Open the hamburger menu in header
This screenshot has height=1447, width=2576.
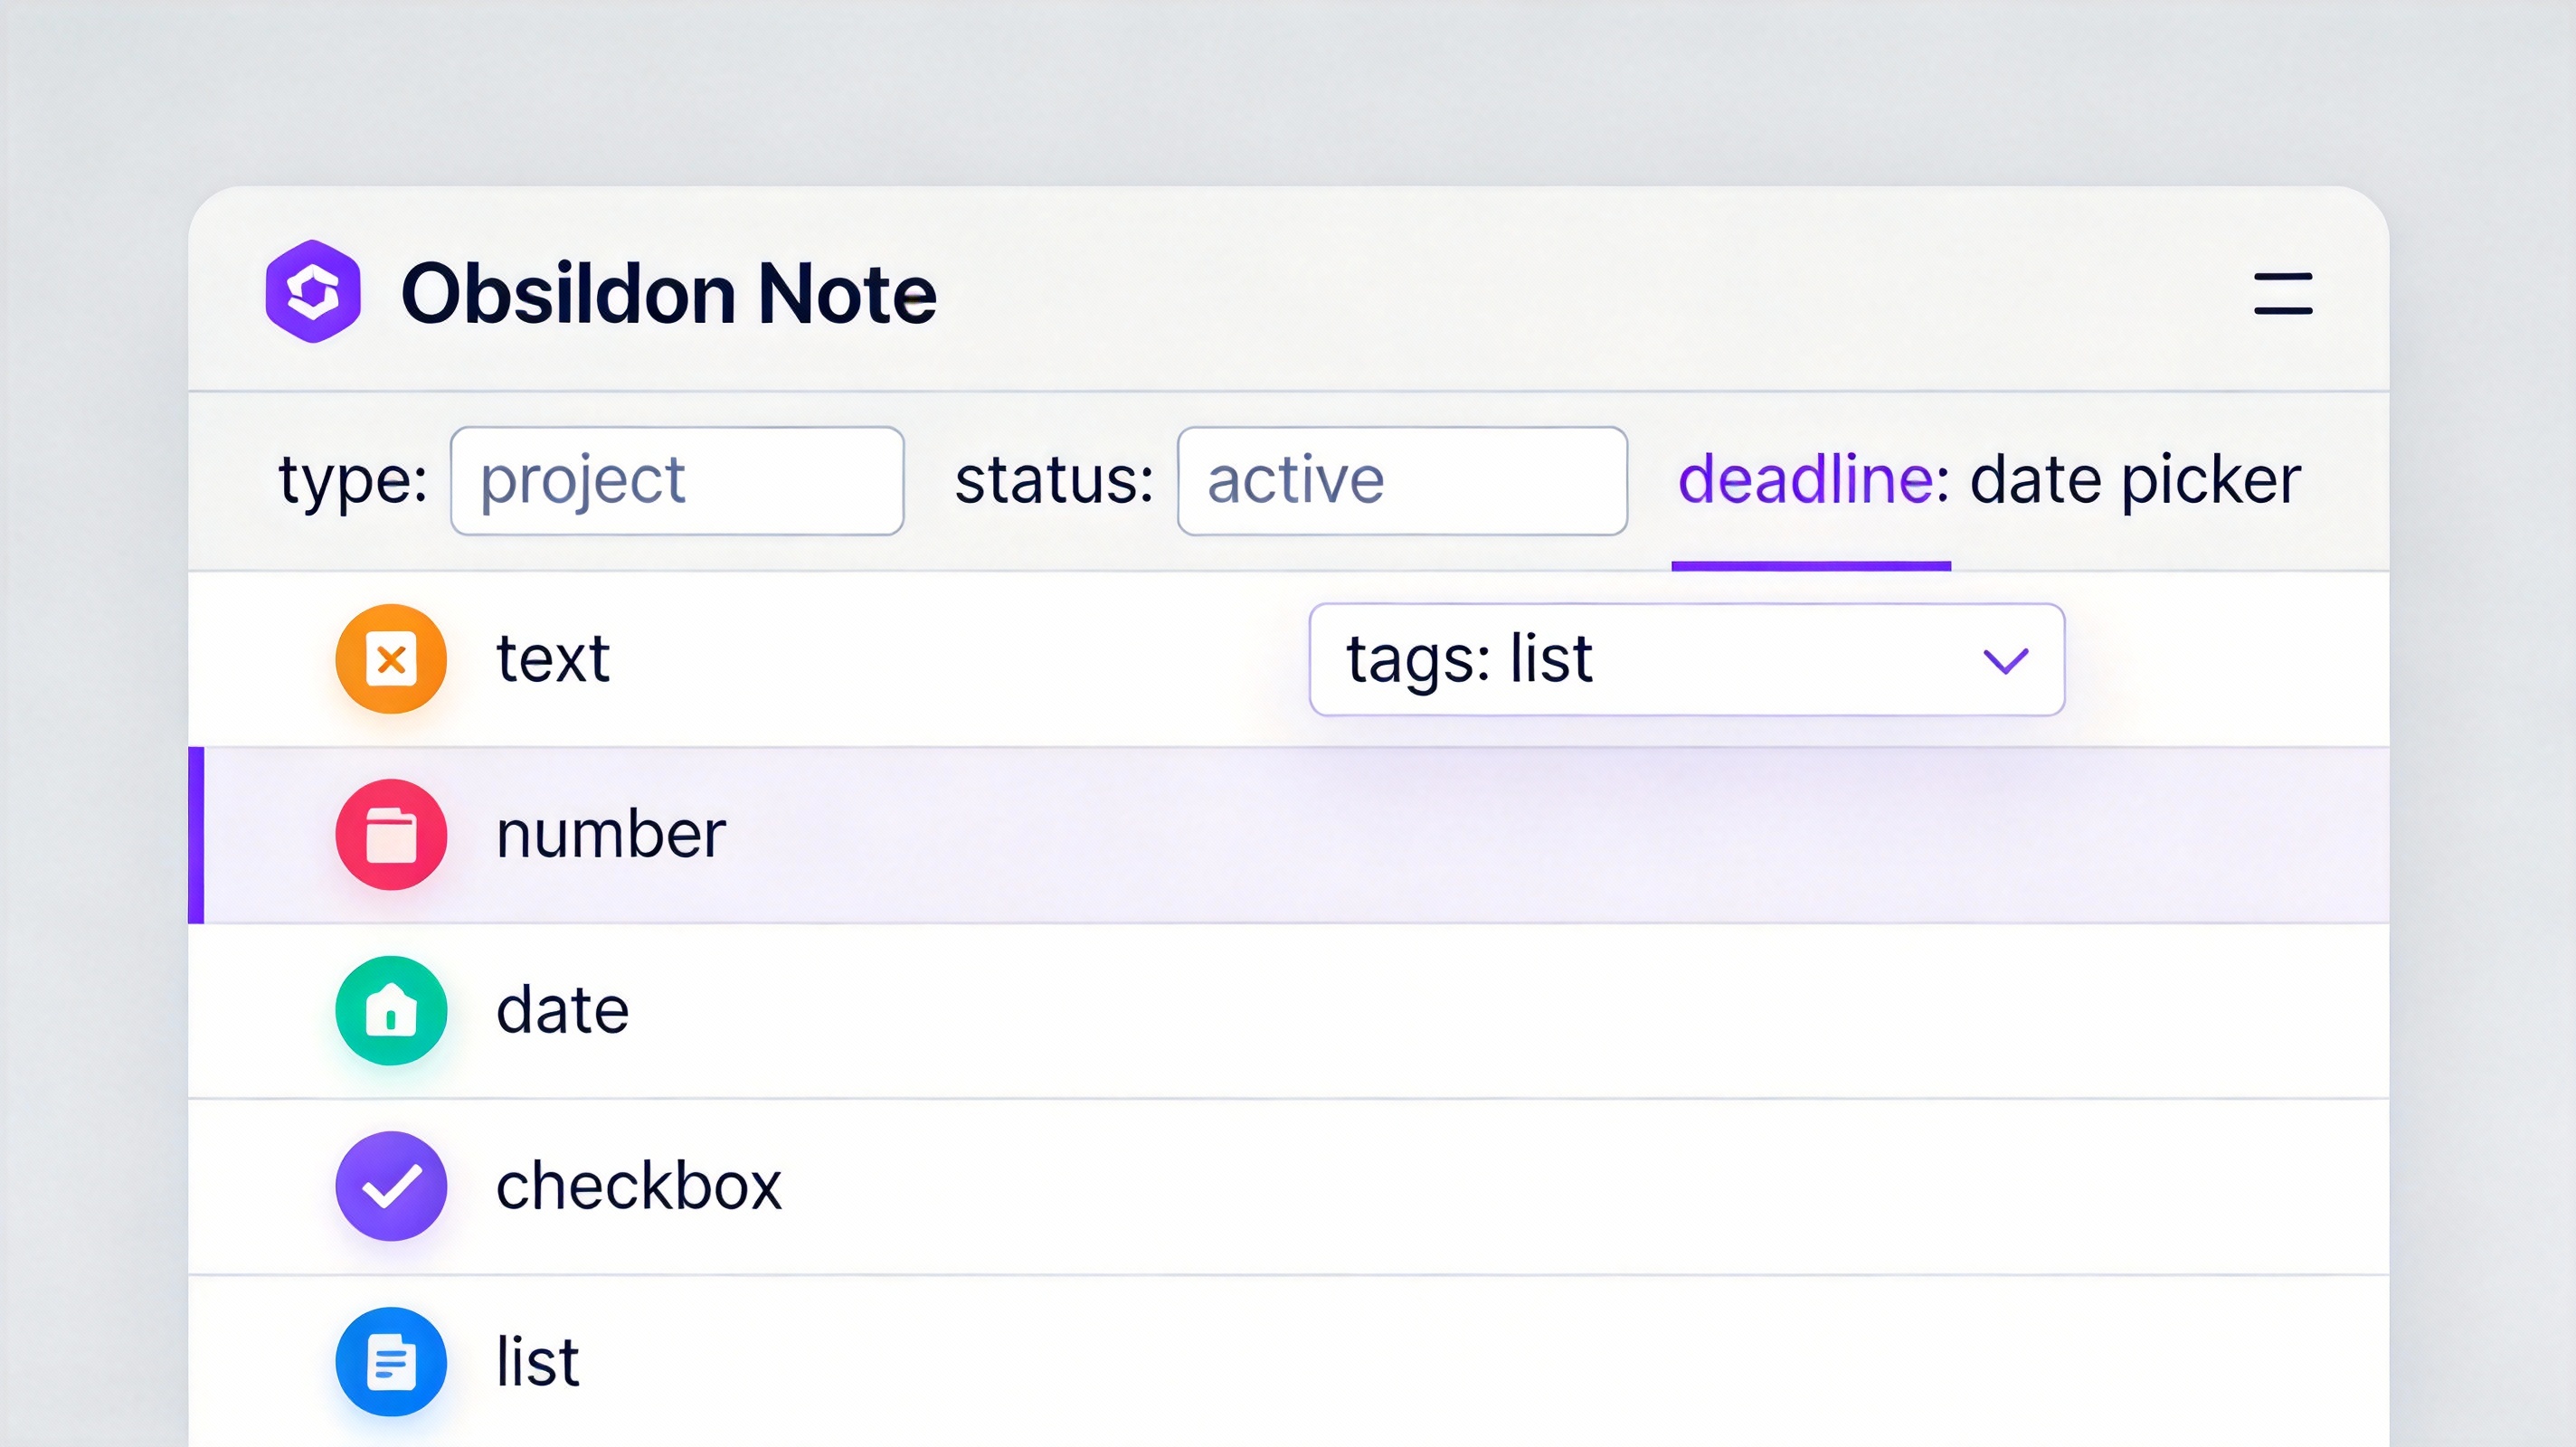2282,293
